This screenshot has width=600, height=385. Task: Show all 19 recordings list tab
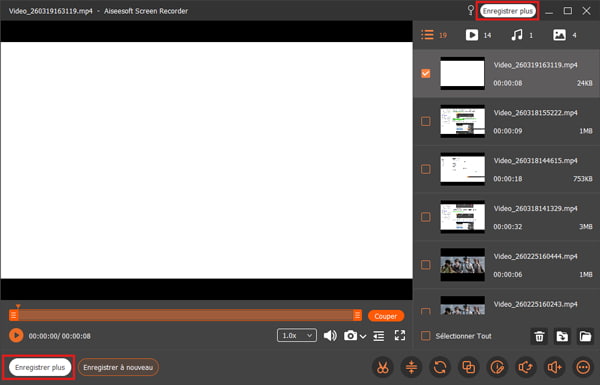[x=434, y=35]
